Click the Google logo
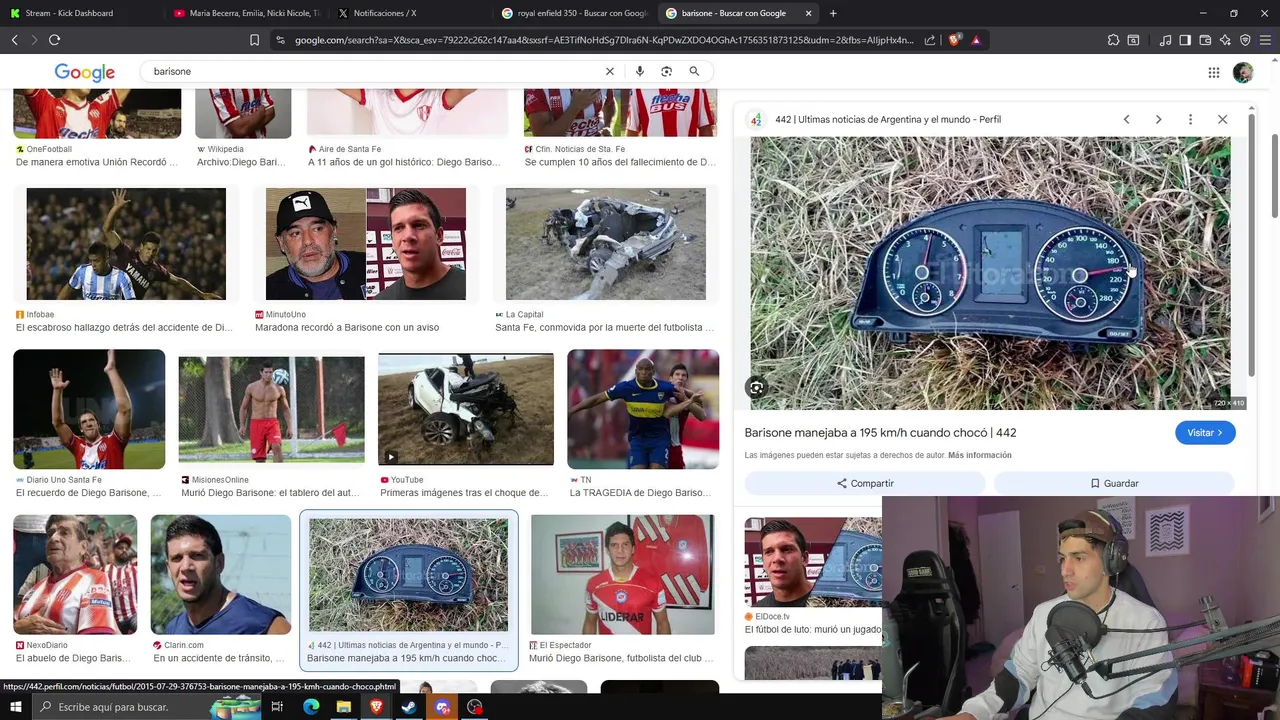The width and height of the screenshot is (1280, 720). [x=85, y=72]
